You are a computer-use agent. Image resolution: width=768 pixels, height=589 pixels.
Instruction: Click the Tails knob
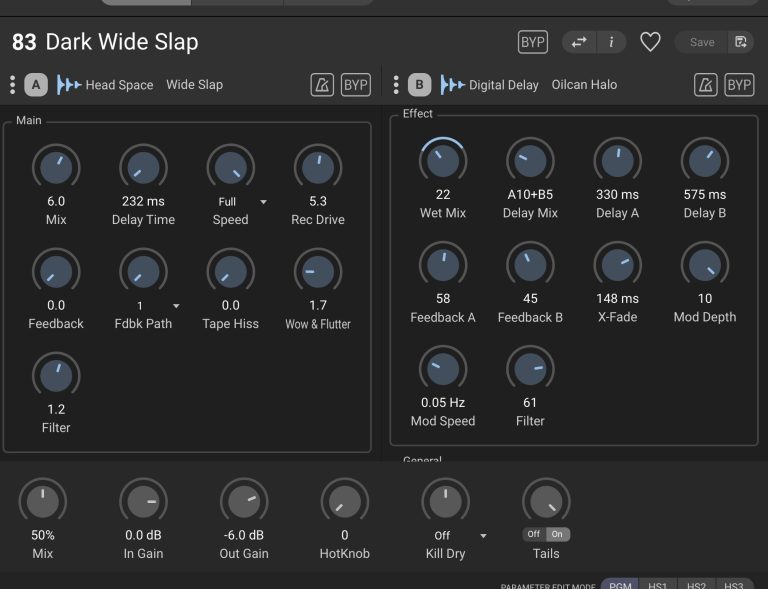[546, 501]
